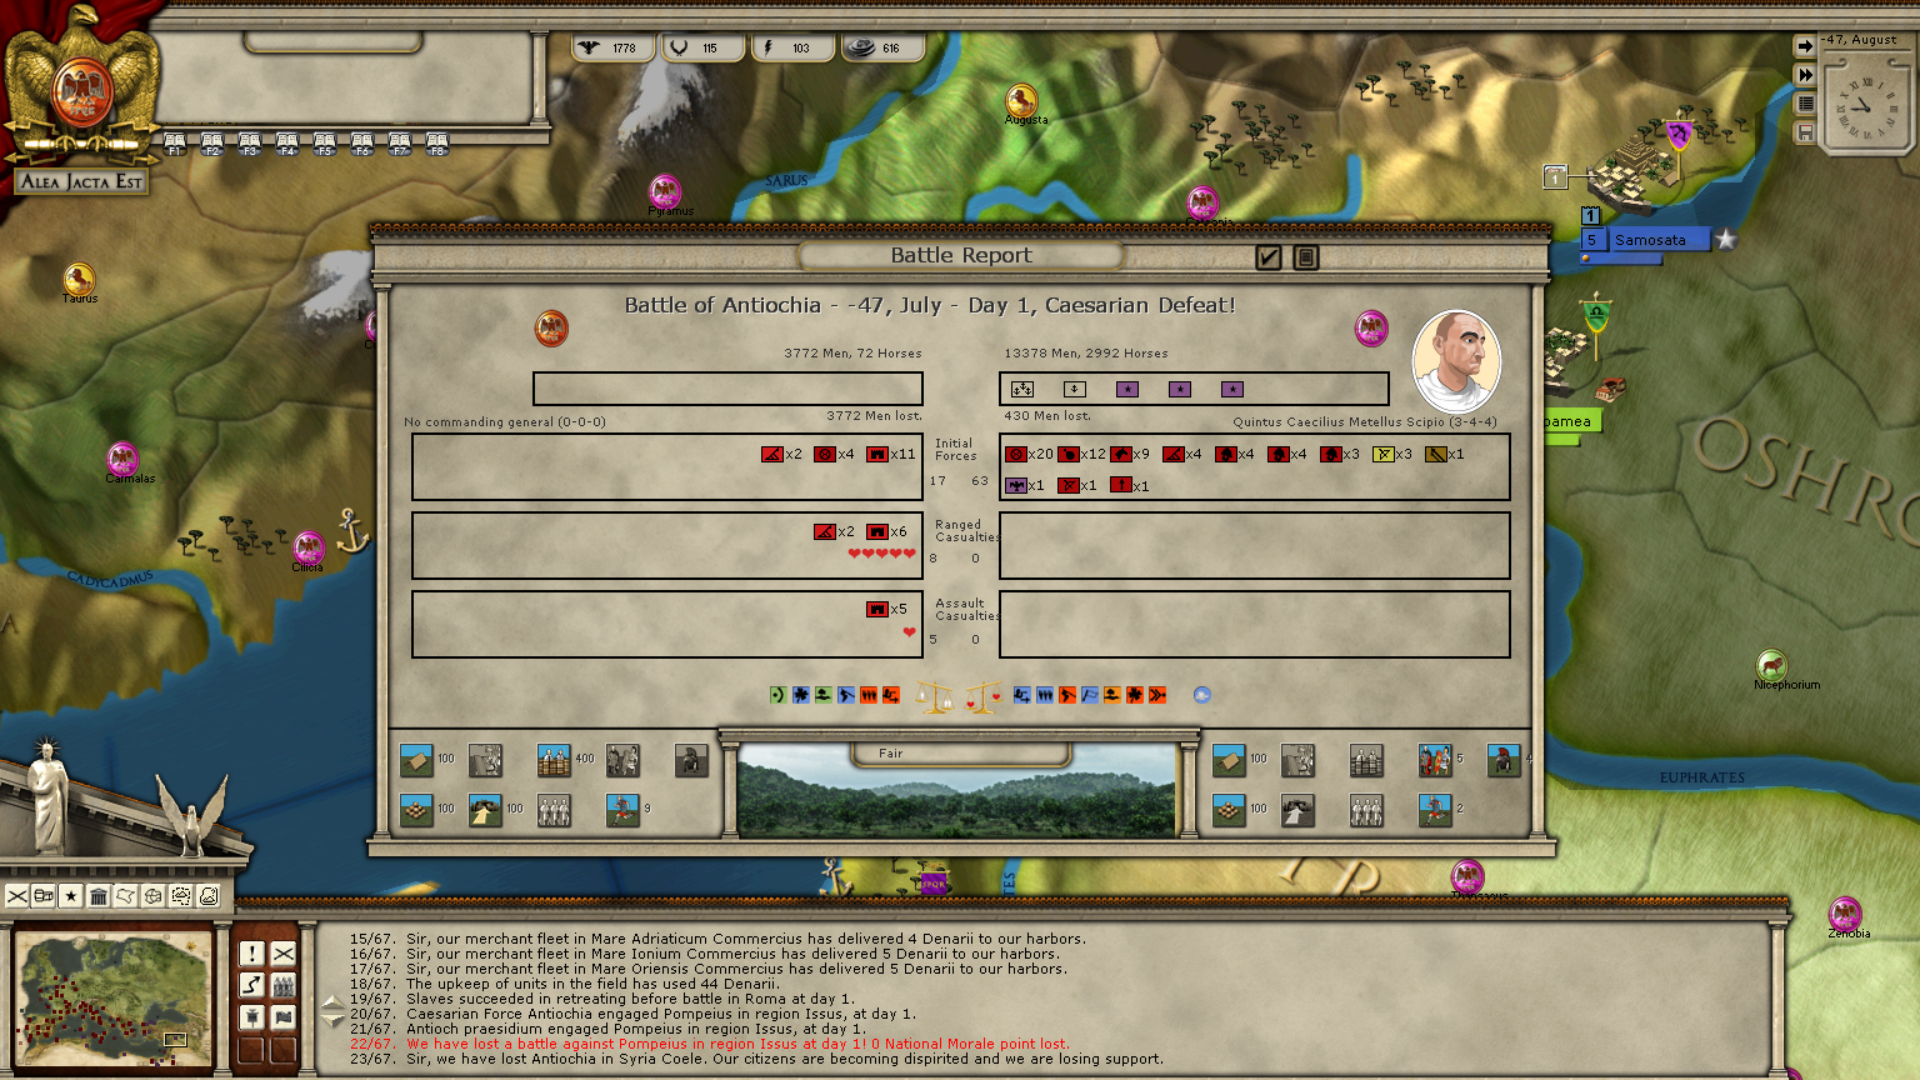Select the Taurus region marker
Viewport: 1920px width, 1080px height.
[79, 279]
